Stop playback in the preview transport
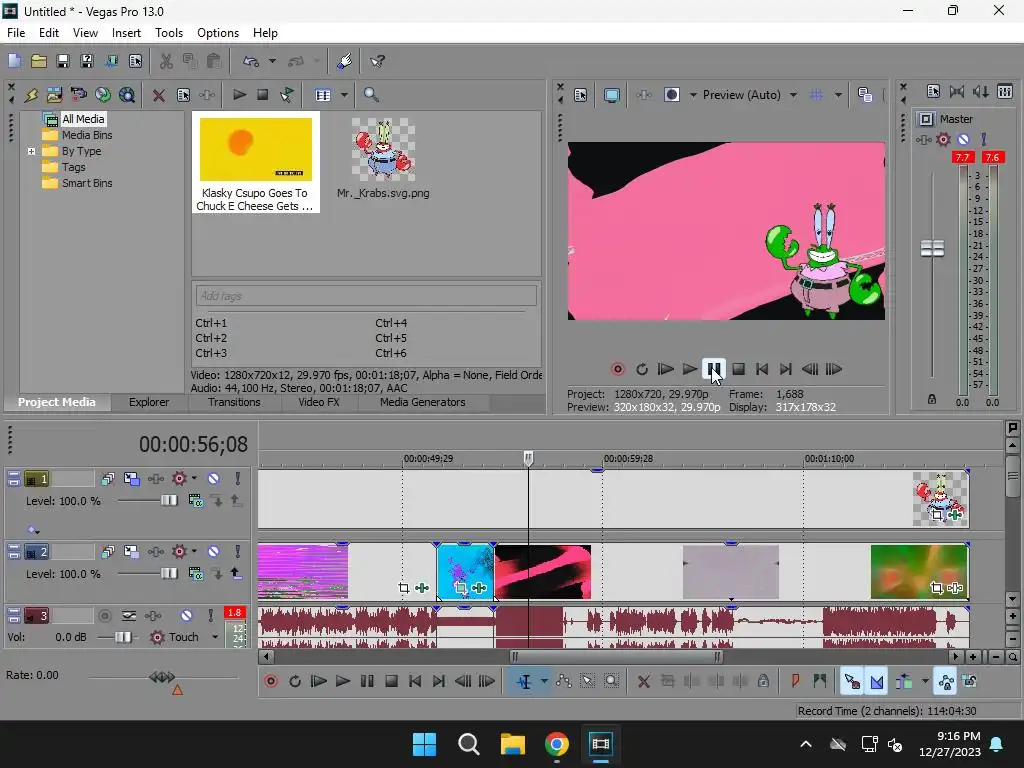 click(738, 369)
